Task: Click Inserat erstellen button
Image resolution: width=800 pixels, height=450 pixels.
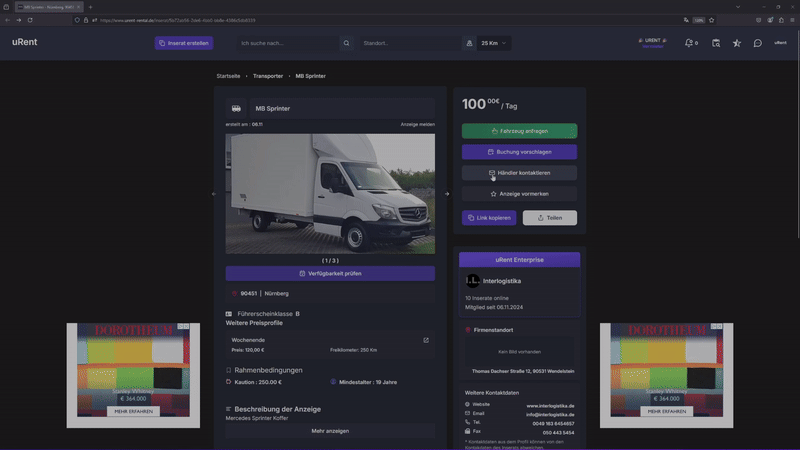Action: pos(184,43)
